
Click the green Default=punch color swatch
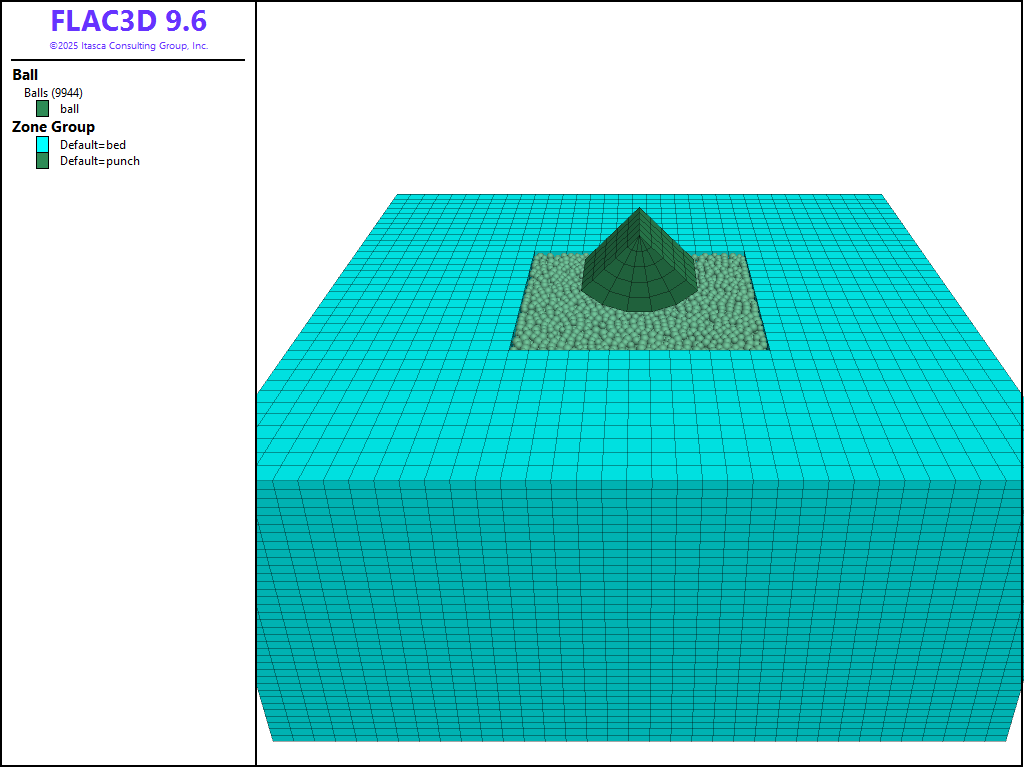click(42, 161)
